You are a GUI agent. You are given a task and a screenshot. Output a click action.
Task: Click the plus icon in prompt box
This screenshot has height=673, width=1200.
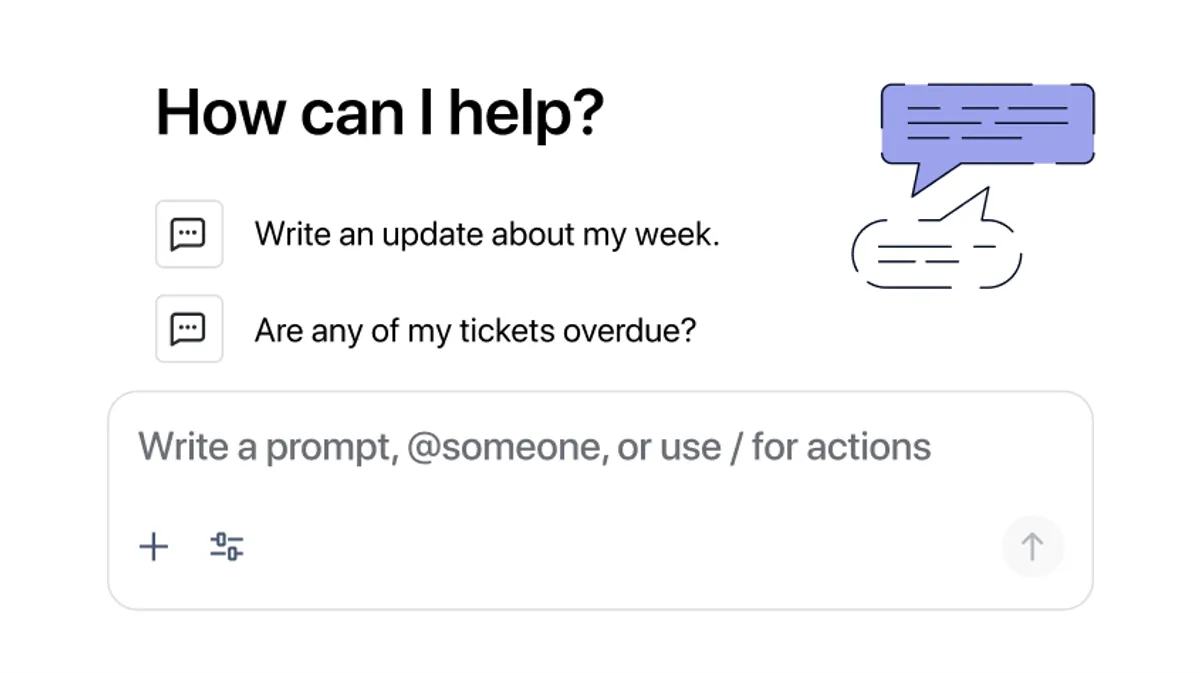click(153, 547)
